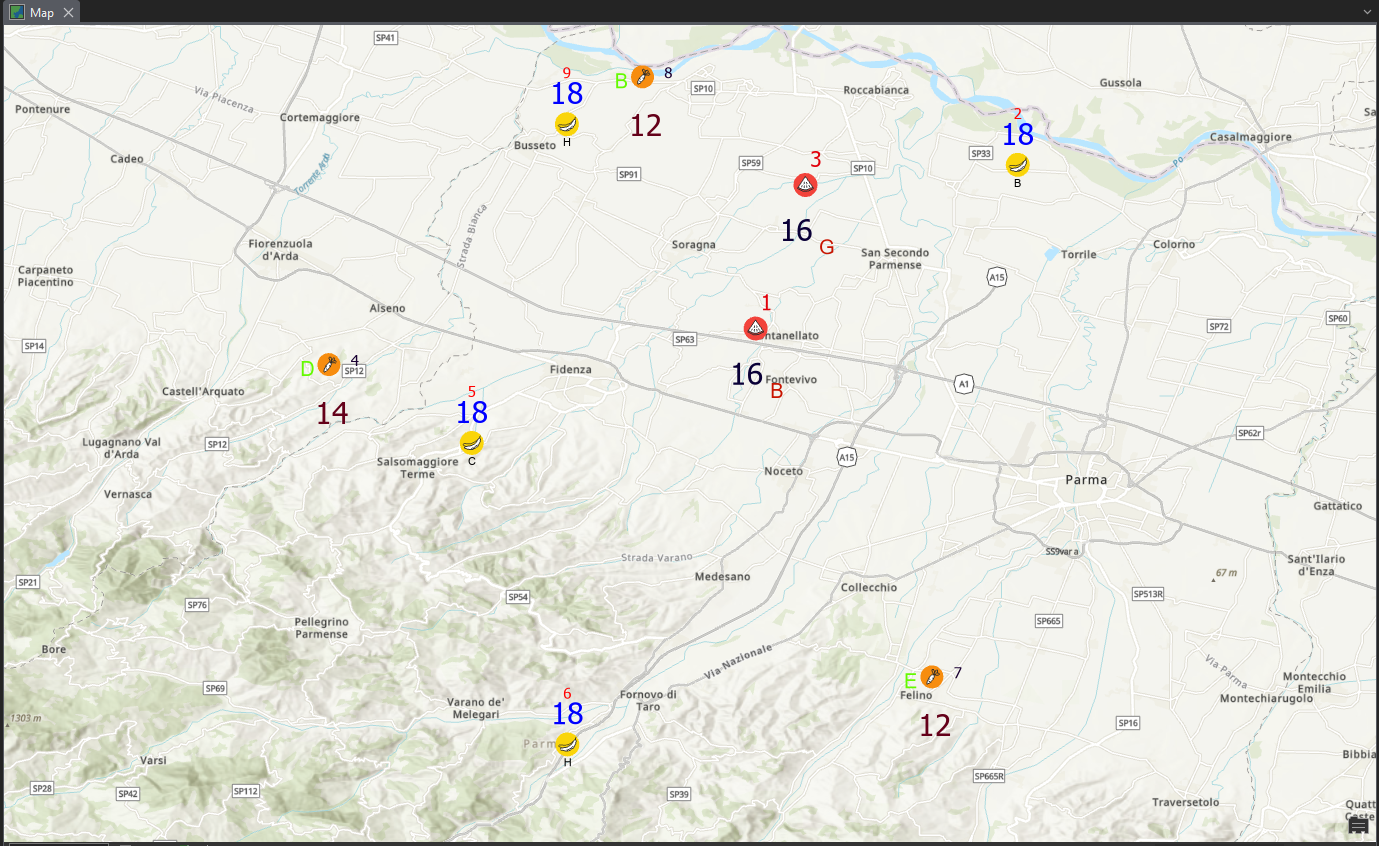Click banana marker C near Salsomaggiore Terme

[471, 442]
